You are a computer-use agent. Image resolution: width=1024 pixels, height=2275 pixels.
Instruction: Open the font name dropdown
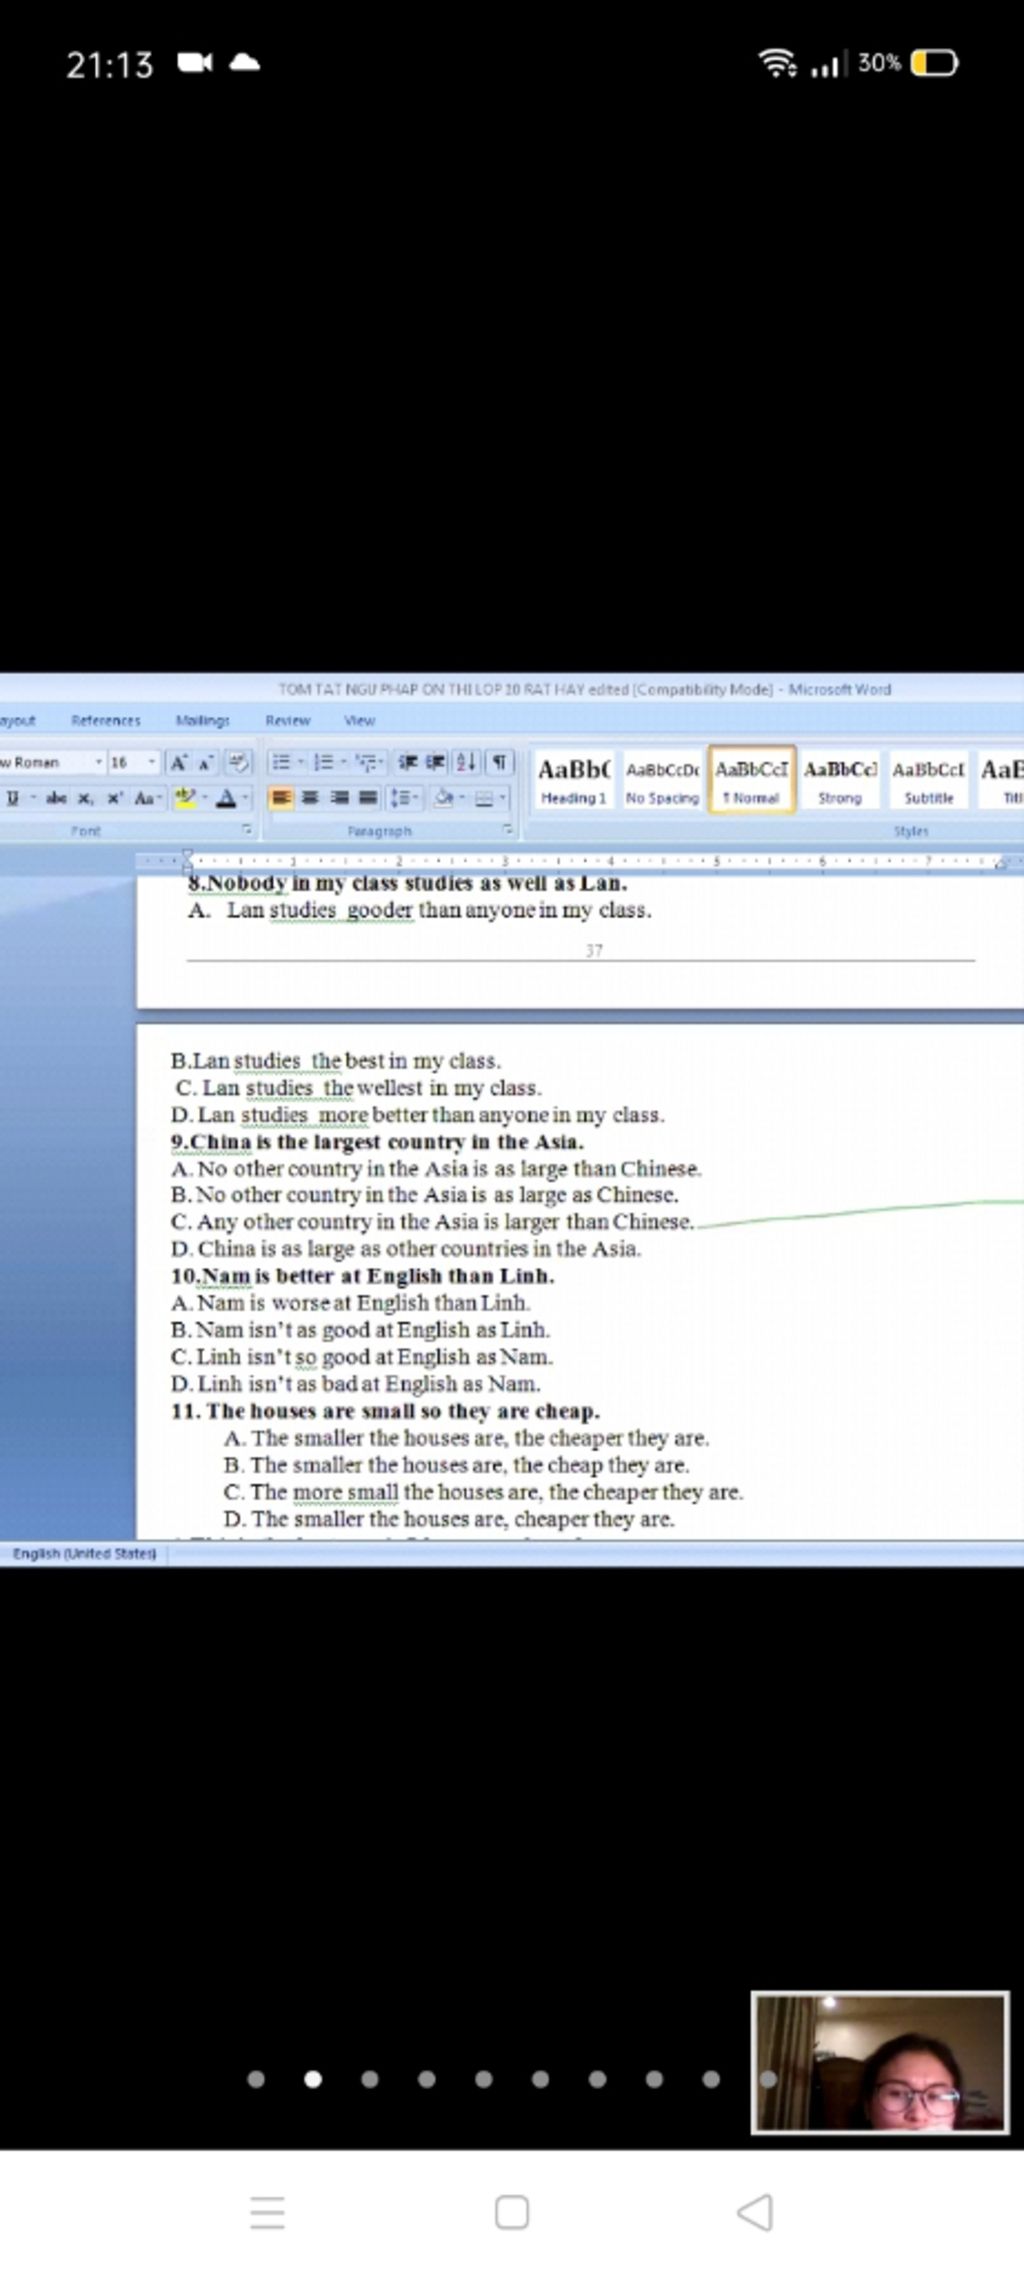point(98,762)
